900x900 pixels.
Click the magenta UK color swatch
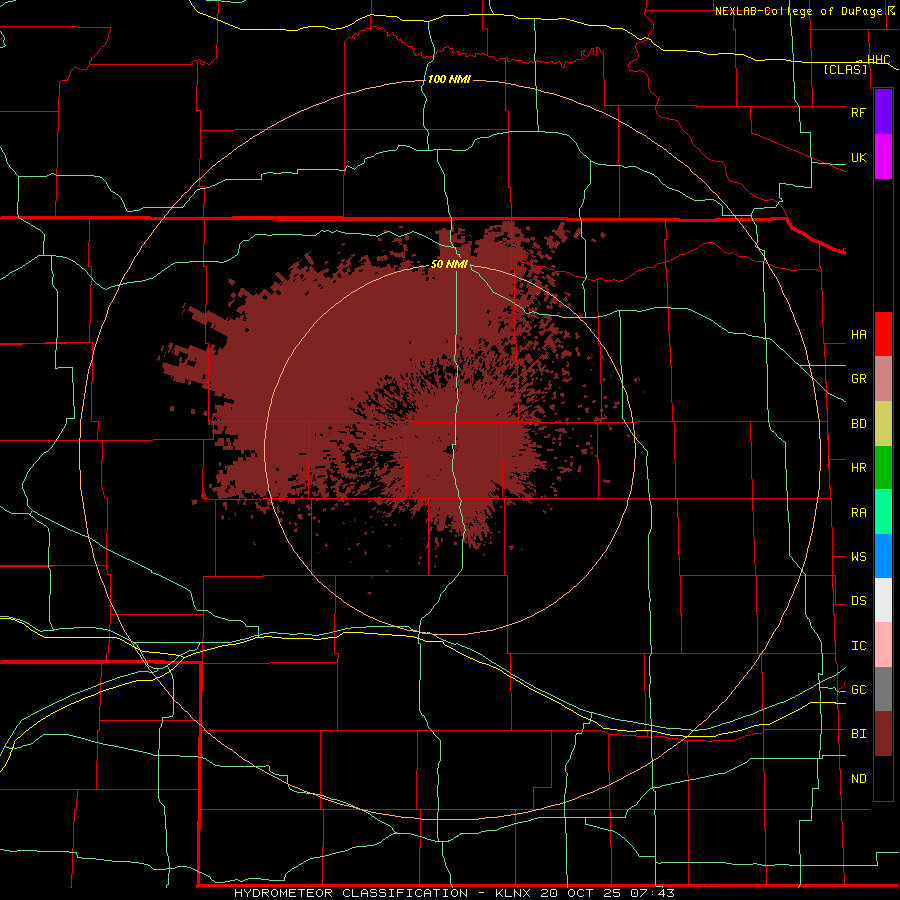click(x=883, y=157)
